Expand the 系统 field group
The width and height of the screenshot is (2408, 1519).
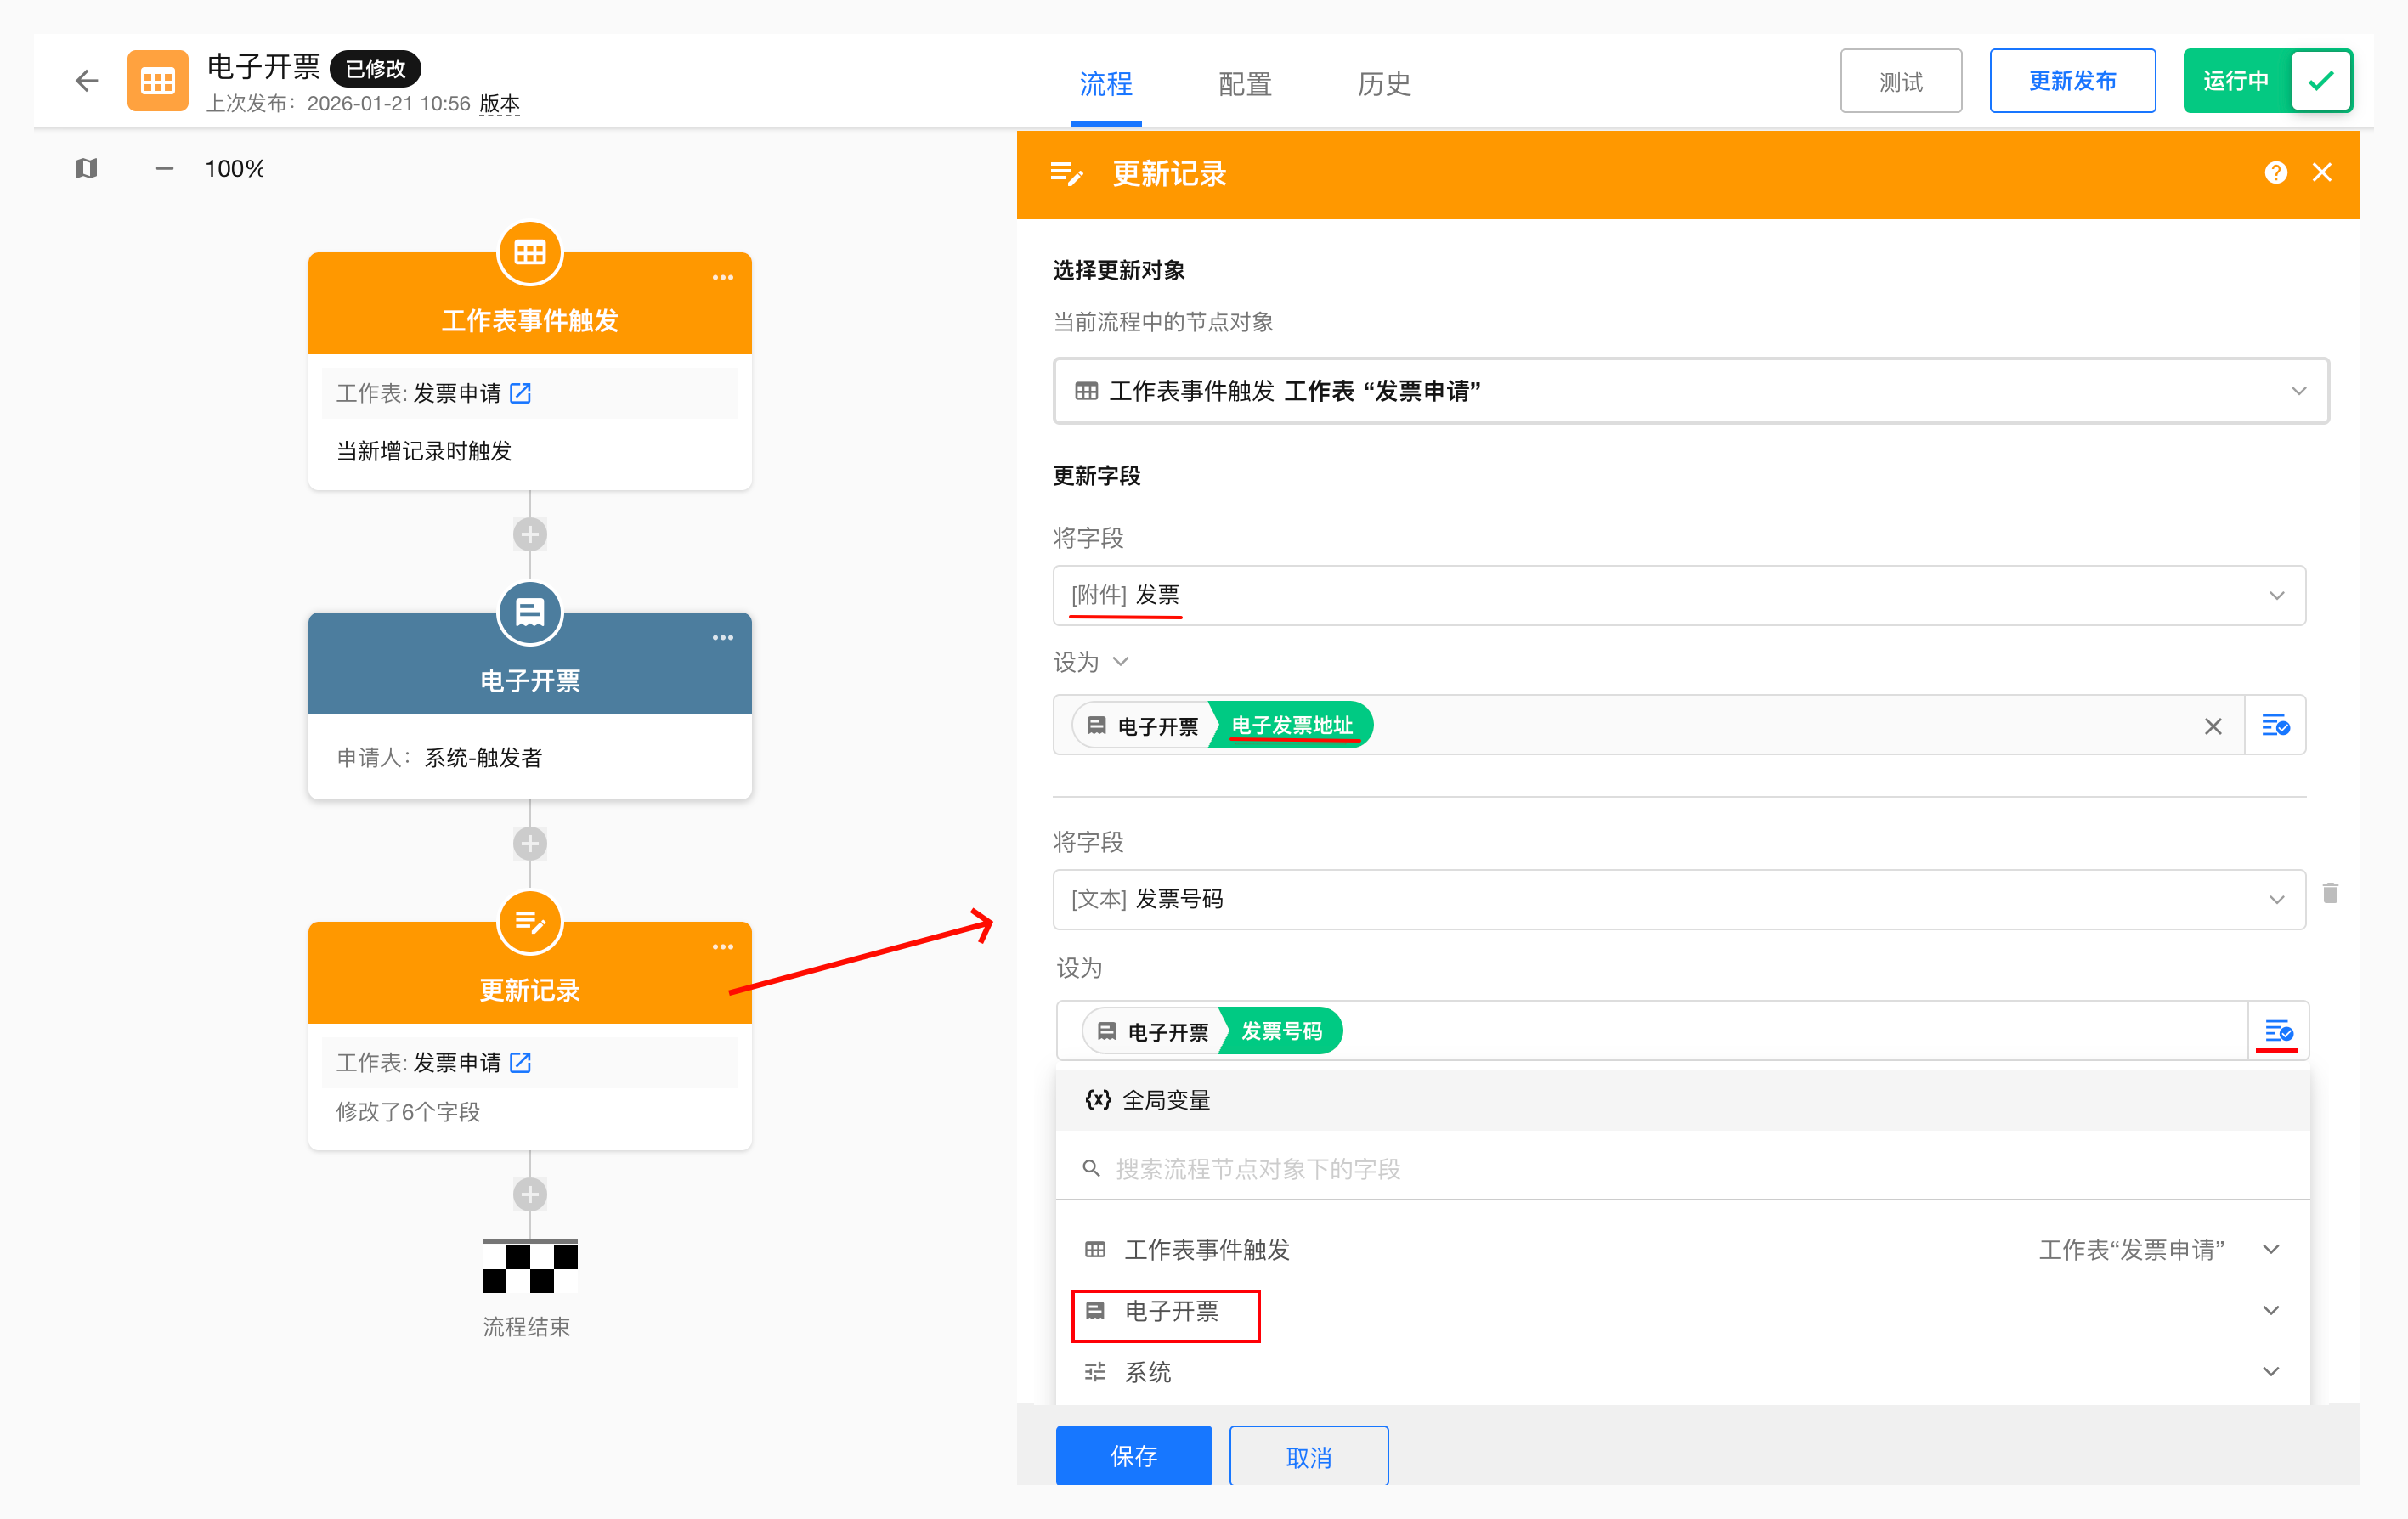click(x=2270, y=1371)
